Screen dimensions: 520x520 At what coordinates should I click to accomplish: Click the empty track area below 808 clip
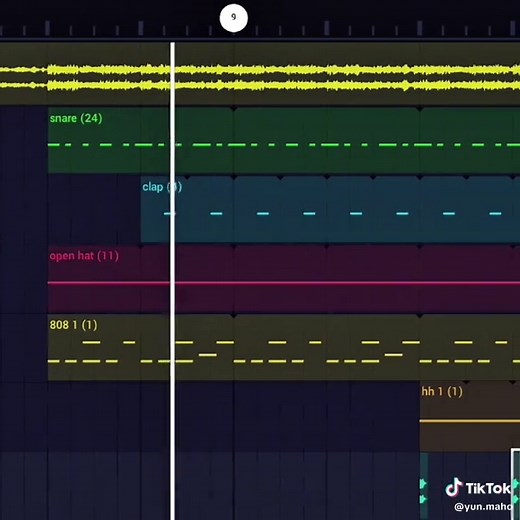coord(233,417)
